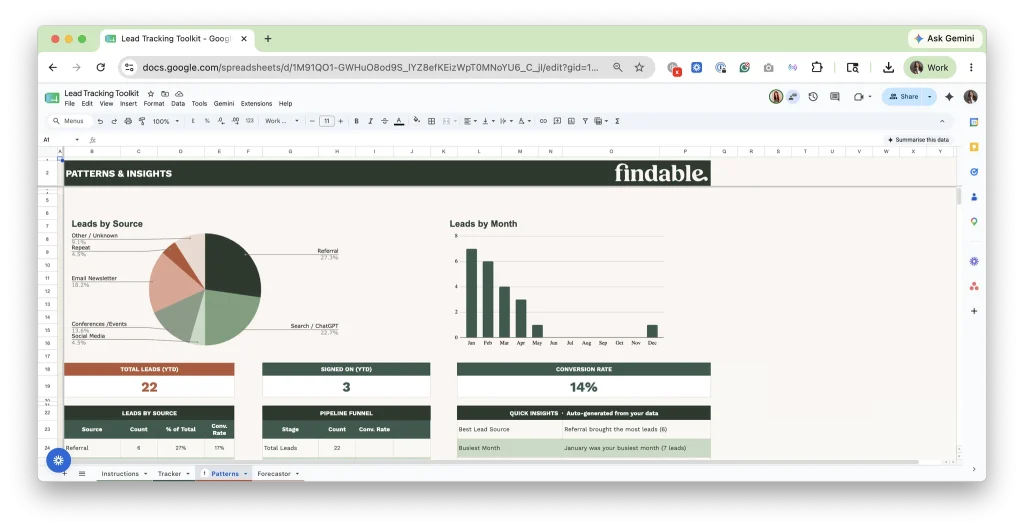This screenshot has width=1024, height=531.
Task: Check the cloud document status icon
Action: pyautogui.click(x=179, y=93)
